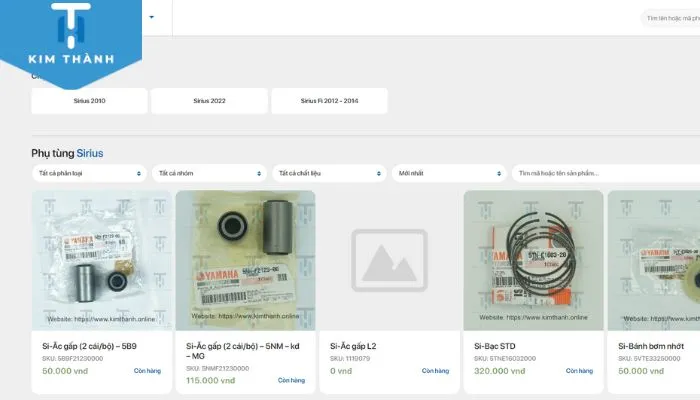Open the 'Tất cả chất liệu' filter
Viewport: 700px width, 400px height.
click(x=329, y=173)
